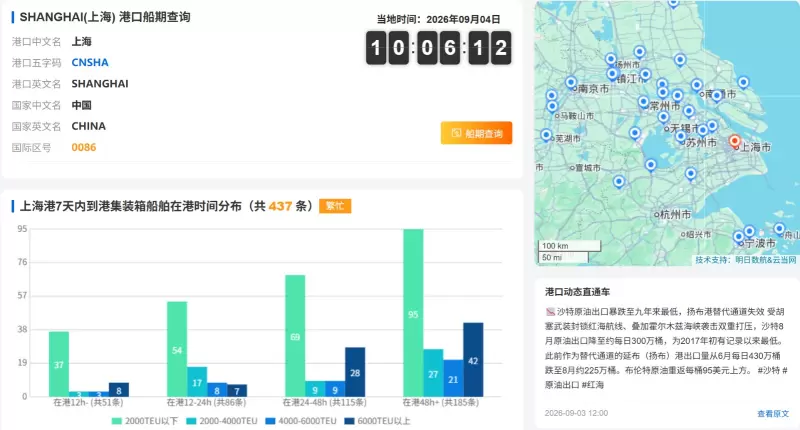Click the page heading SHANGHAI(上海) 港口船期查询

(x=105, y=17)
